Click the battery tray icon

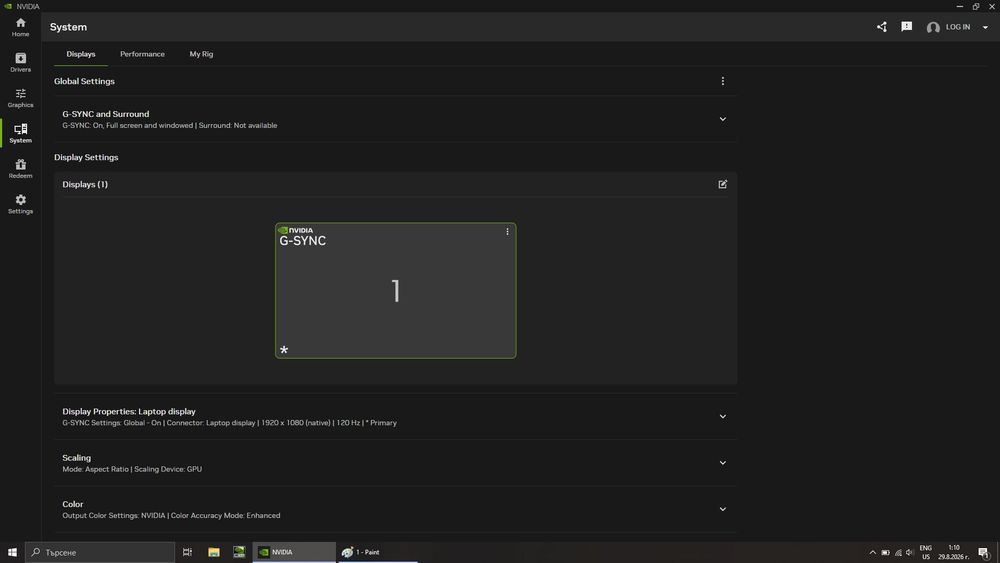pyautogui.click(x=885, y=553)
